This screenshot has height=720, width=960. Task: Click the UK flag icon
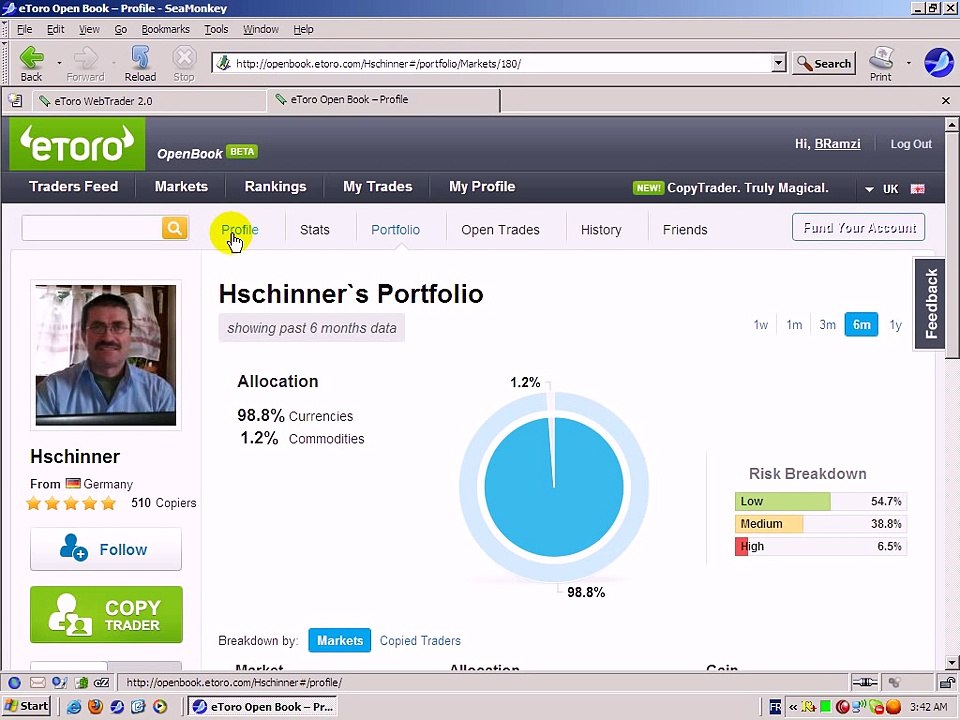pos(917,189)
